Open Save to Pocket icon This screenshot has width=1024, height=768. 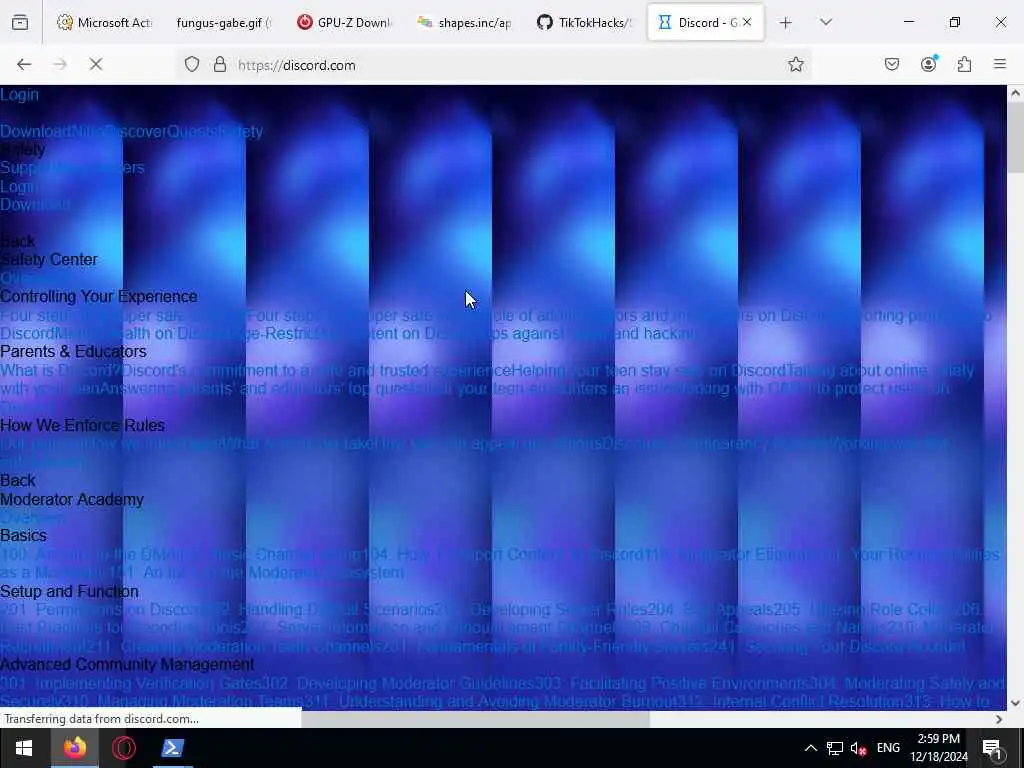click(892, 64)
